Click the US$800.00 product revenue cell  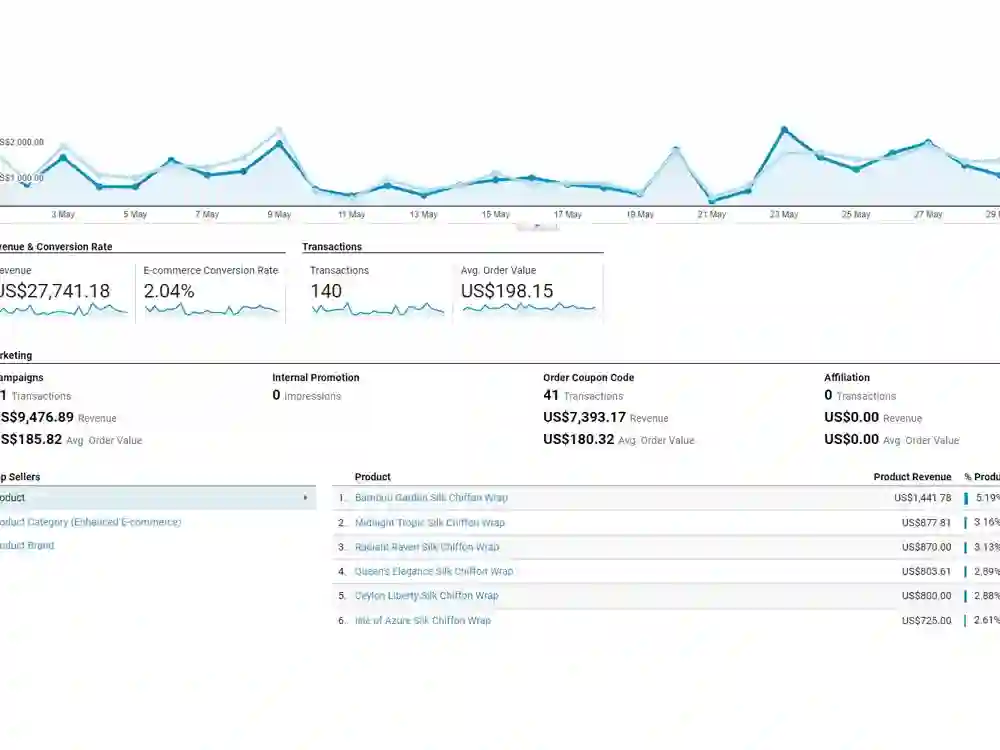point(926,595)
